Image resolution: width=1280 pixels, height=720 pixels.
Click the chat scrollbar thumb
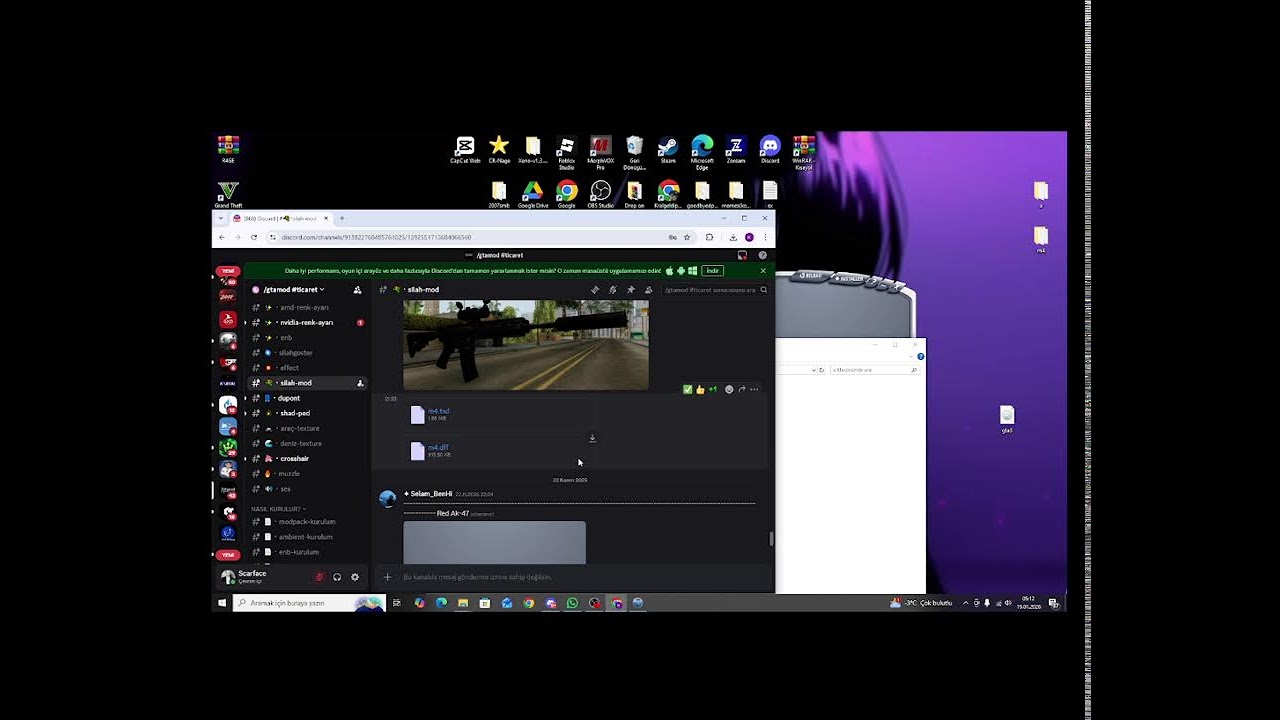(771, 538)
